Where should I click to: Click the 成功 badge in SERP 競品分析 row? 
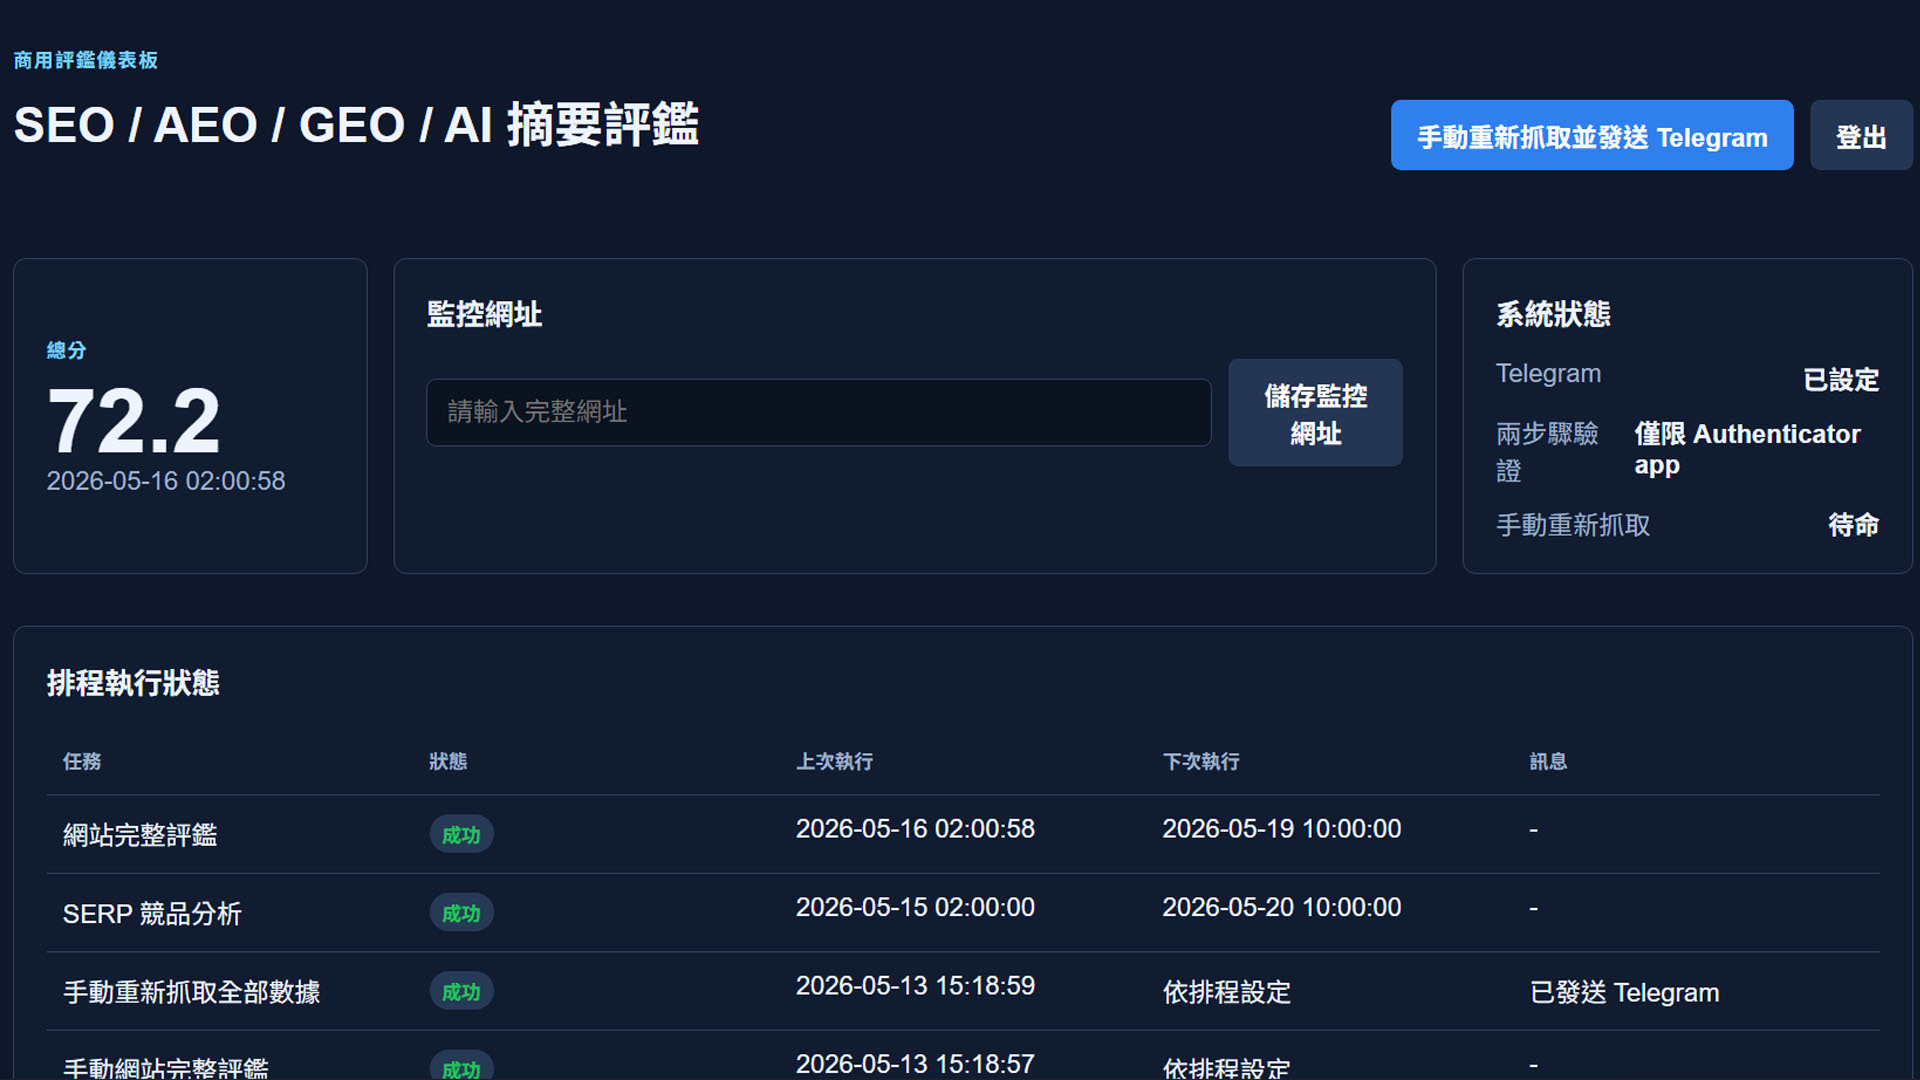coord(461,913)
